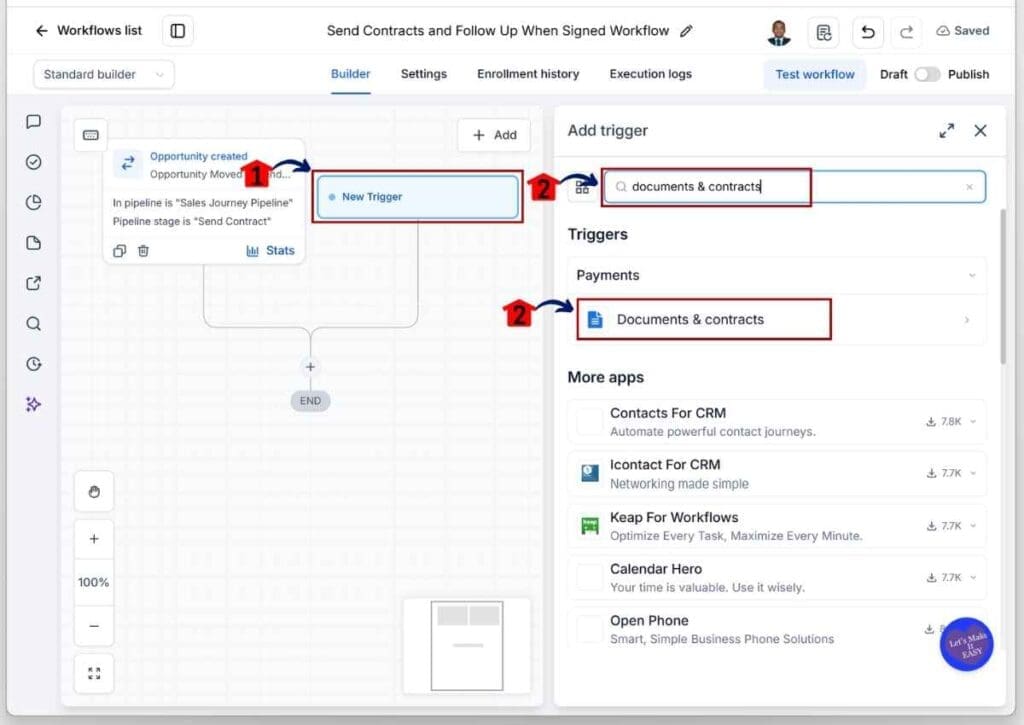Image resolution: width=1024 pixels, height=725 pixels.
Task: Click the Add button on canvas
Action: 494,135
